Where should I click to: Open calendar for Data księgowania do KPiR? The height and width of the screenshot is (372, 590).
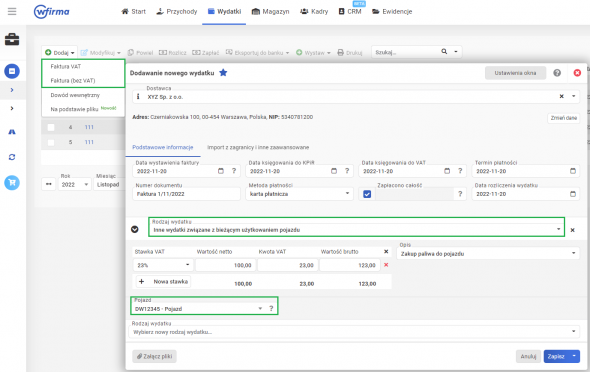334,171
